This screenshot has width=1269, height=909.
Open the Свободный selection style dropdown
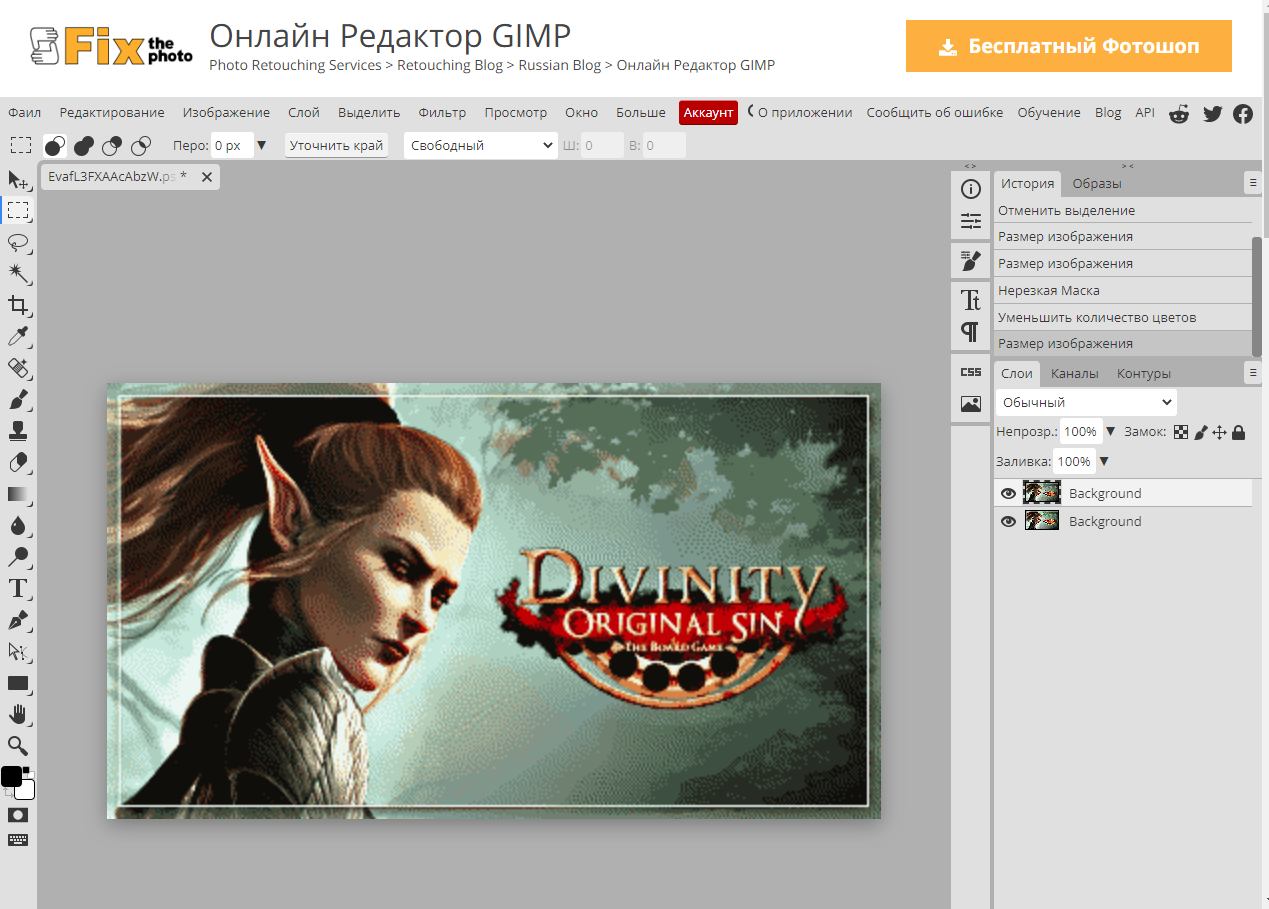tap(480, 145)
